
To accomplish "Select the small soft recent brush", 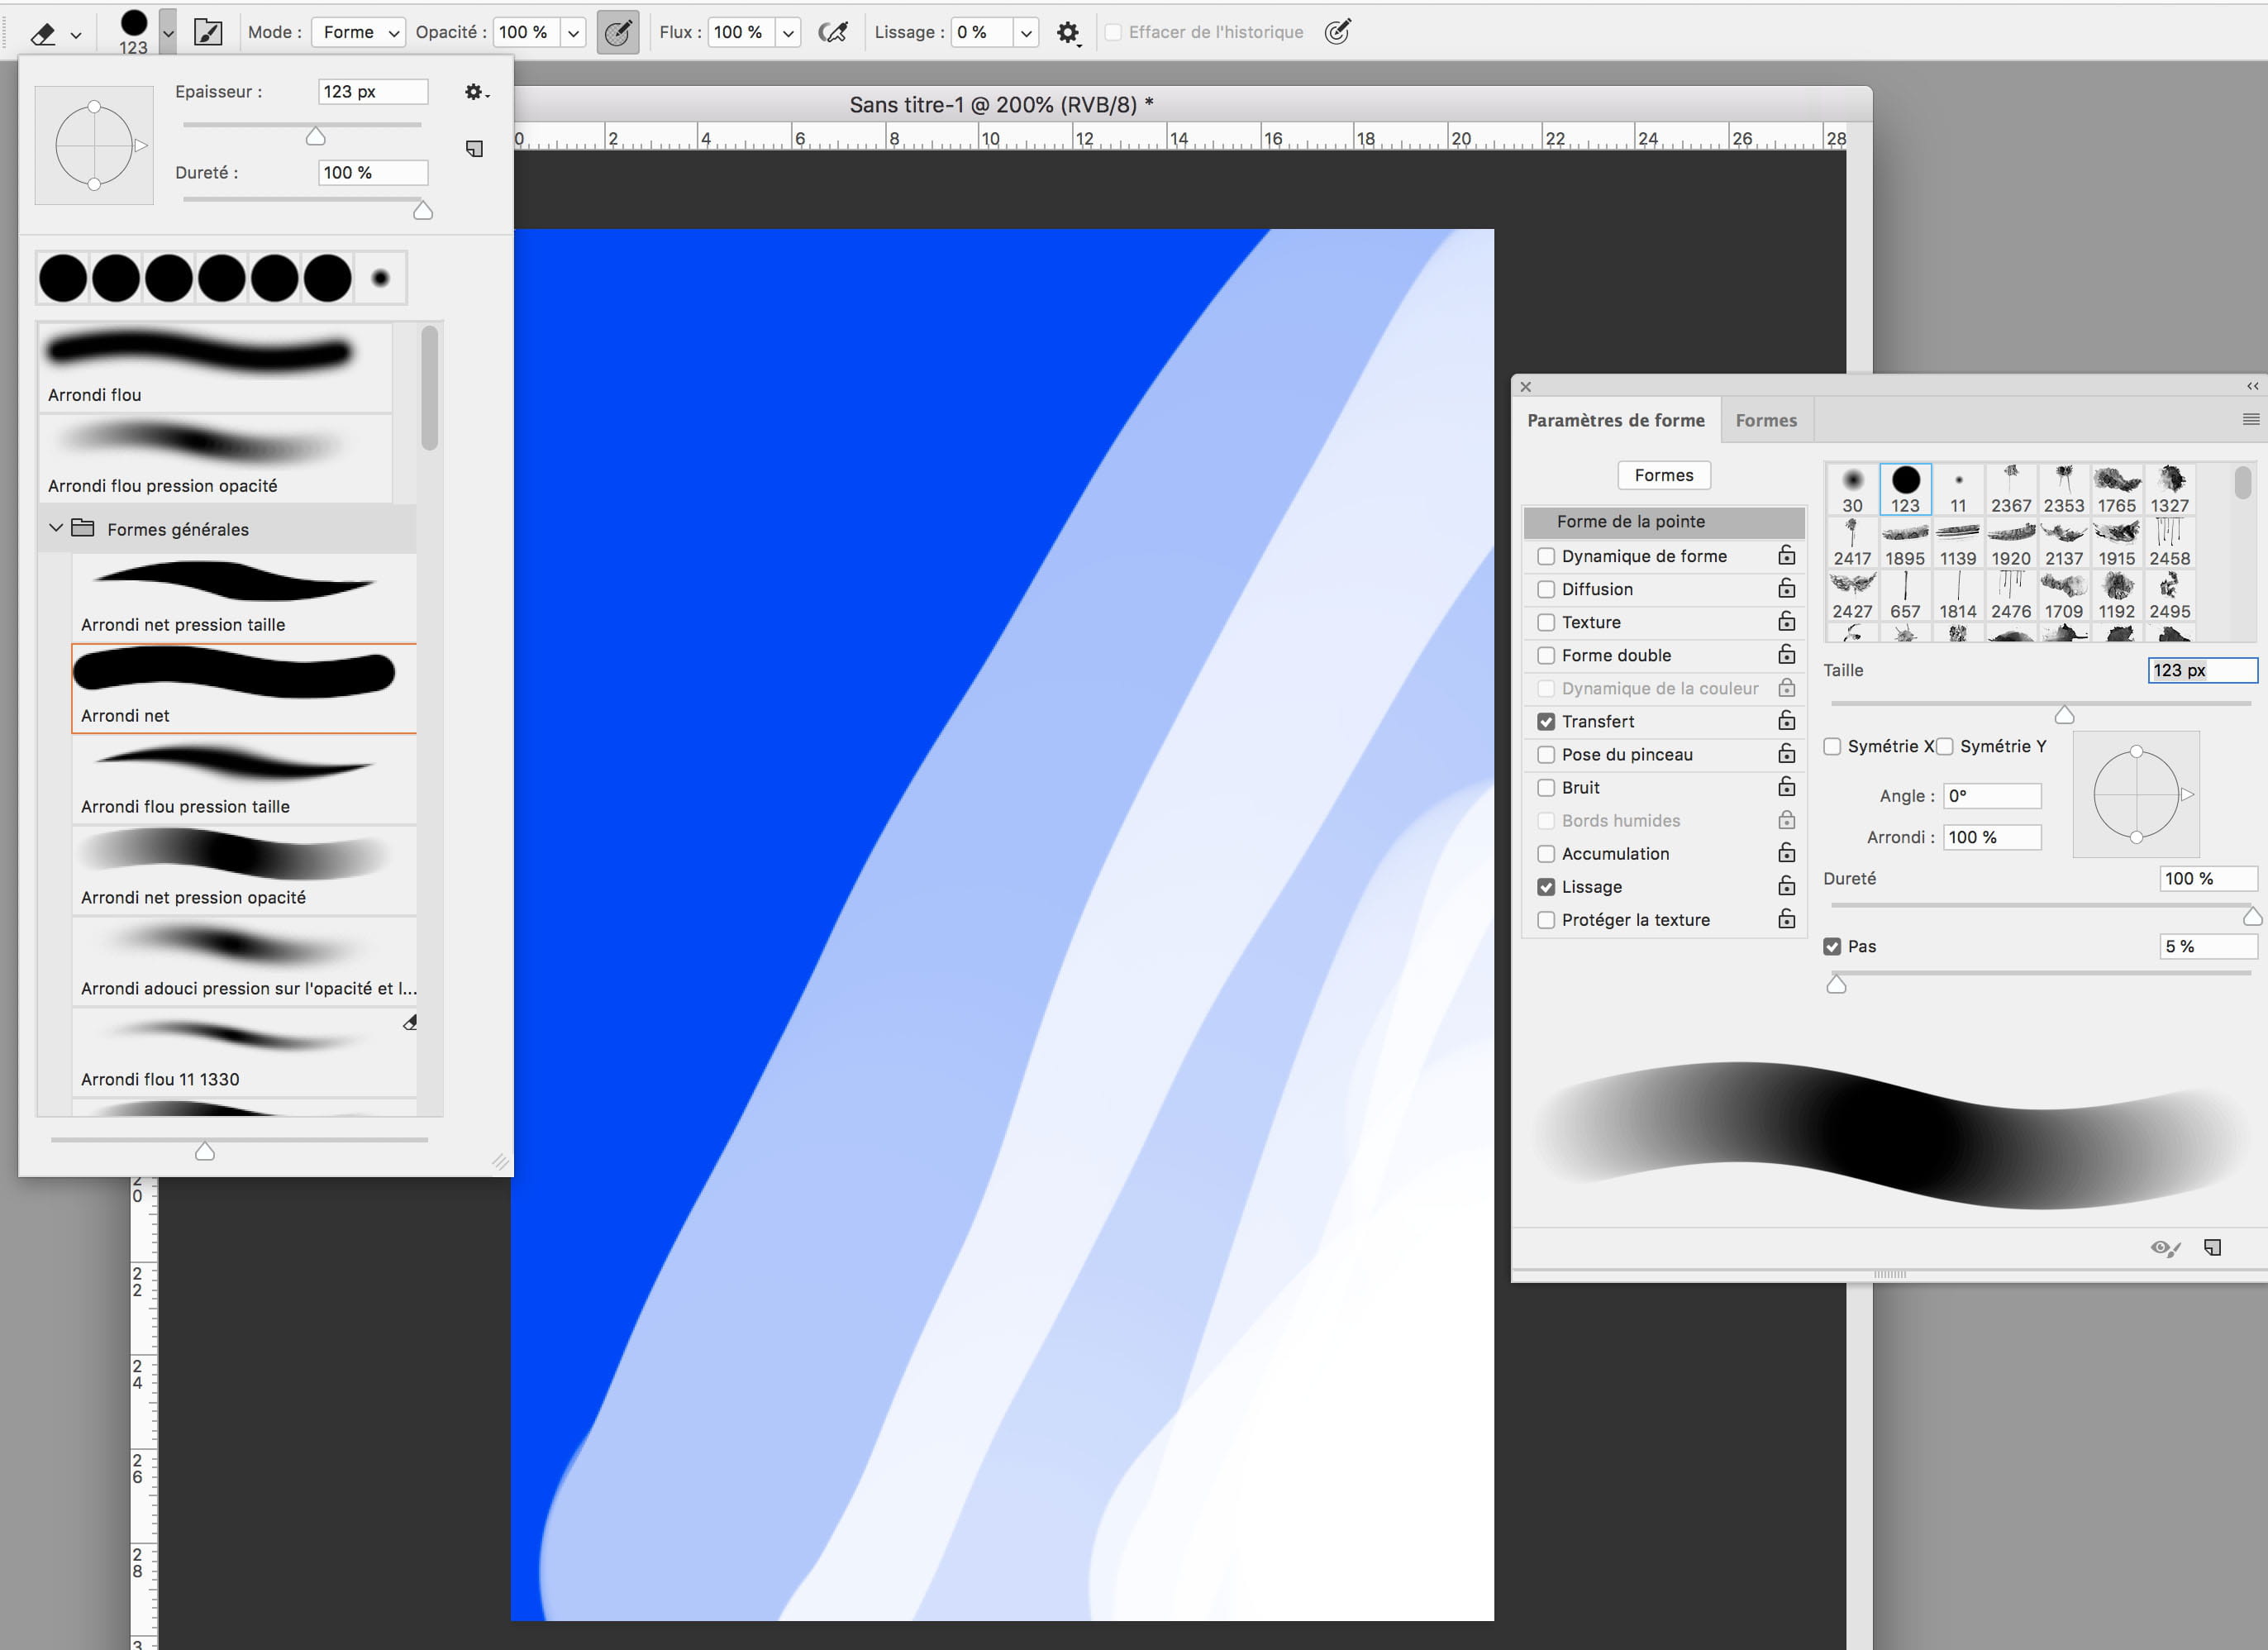I will (381, 278).
